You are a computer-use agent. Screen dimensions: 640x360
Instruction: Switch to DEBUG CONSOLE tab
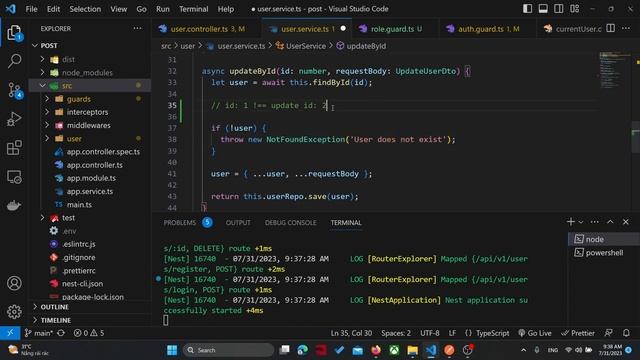290,222
